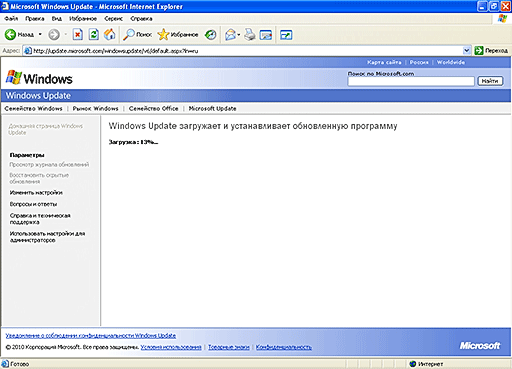The image size is (512, 369).
Task: Print the page with printer icon
Action: (250, 34)
